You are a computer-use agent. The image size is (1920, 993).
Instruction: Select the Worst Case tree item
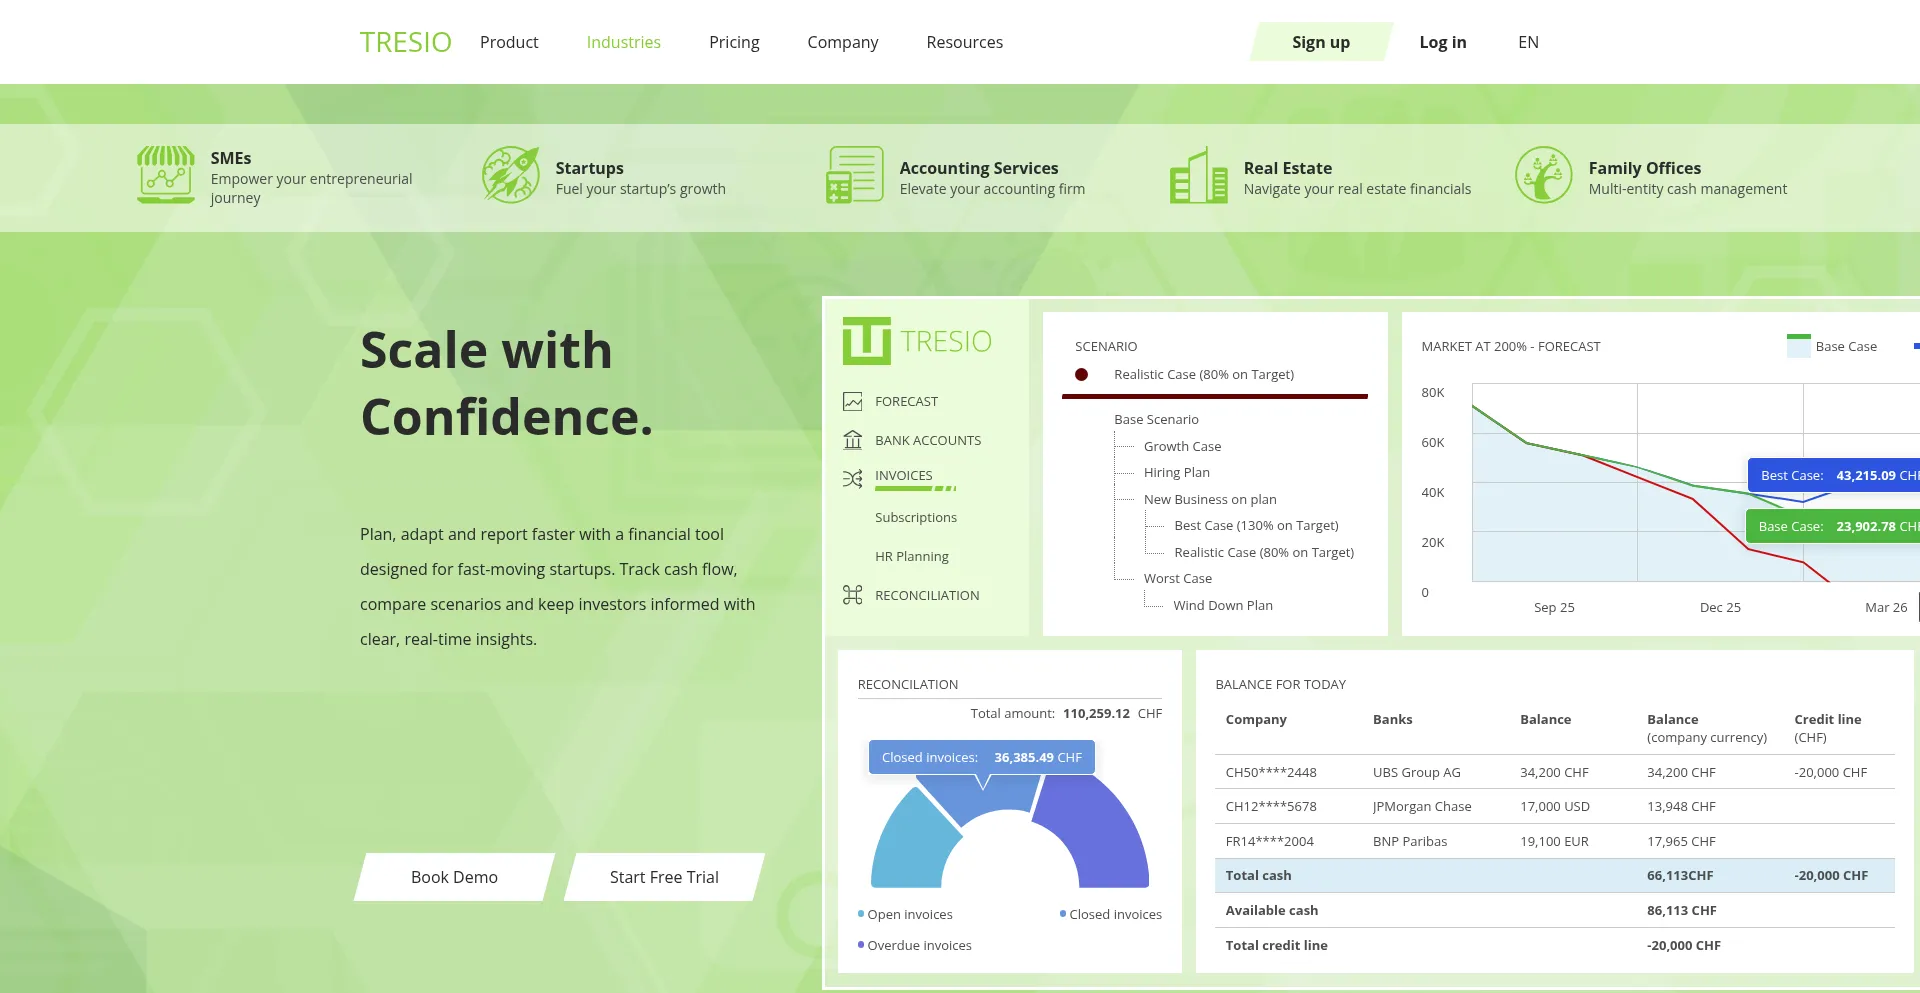(x=1178, y=579)
